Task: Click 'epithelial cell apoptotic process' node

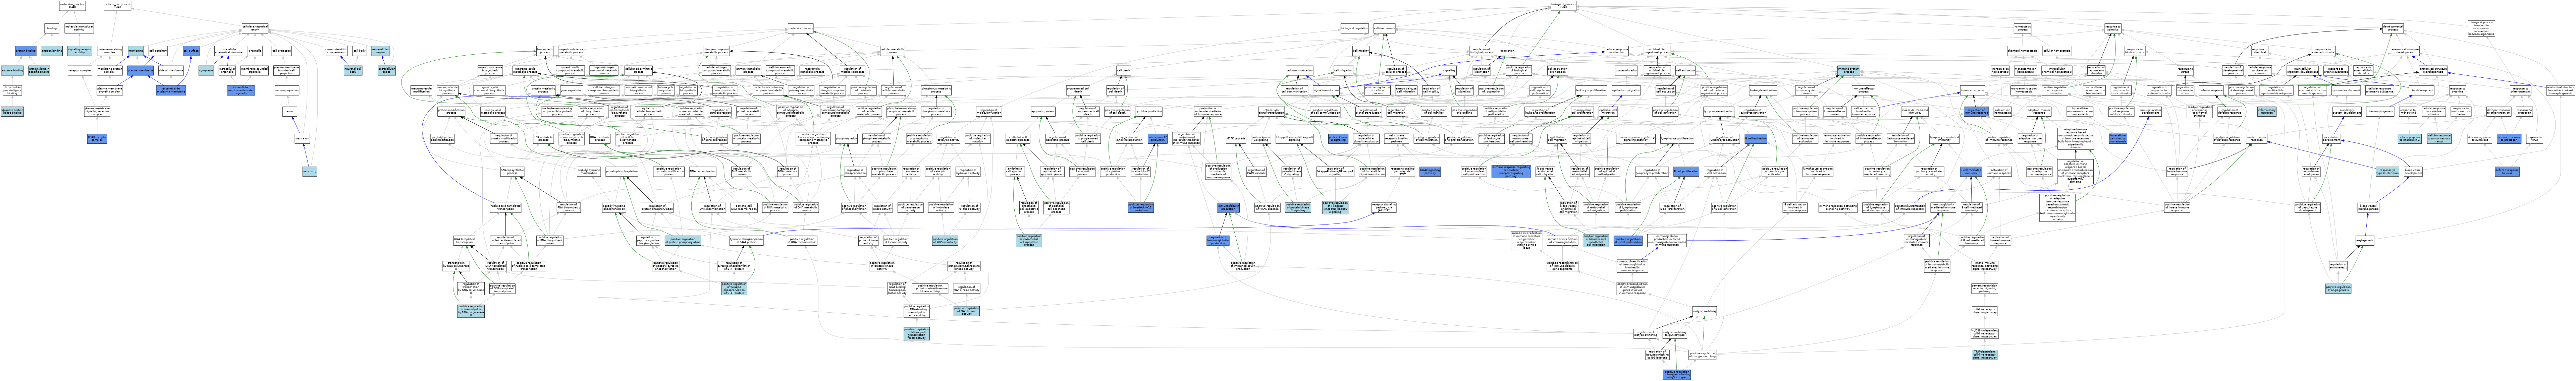Action: click(1018, 139)
